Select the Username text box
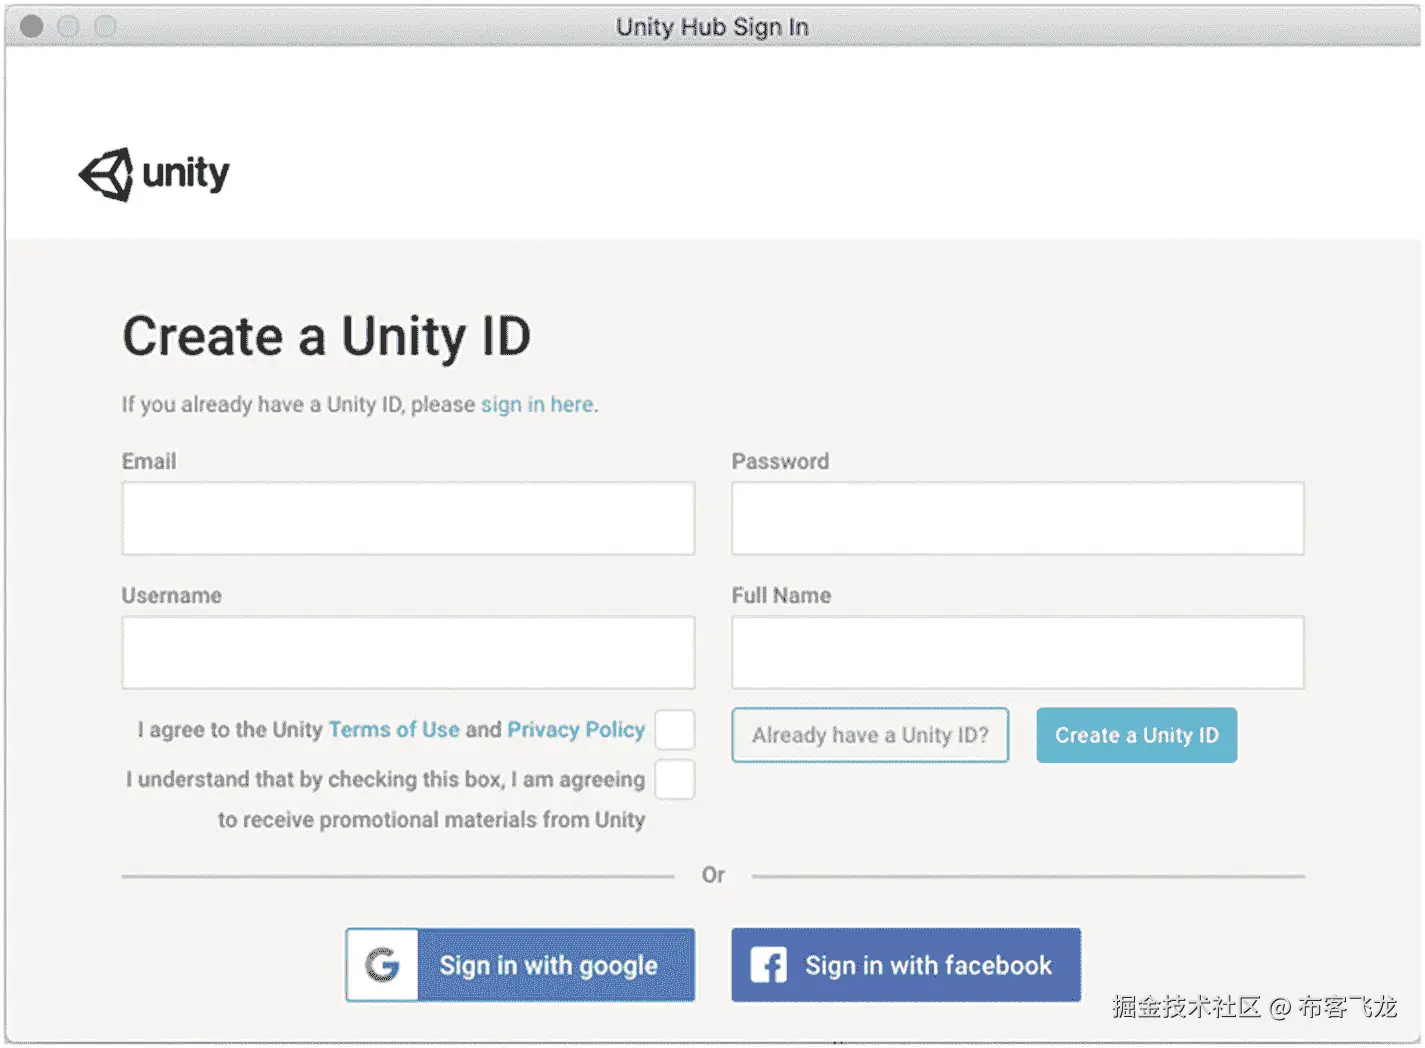The height and width of the screenshot is (1048, 1425). tap(408, 652)
